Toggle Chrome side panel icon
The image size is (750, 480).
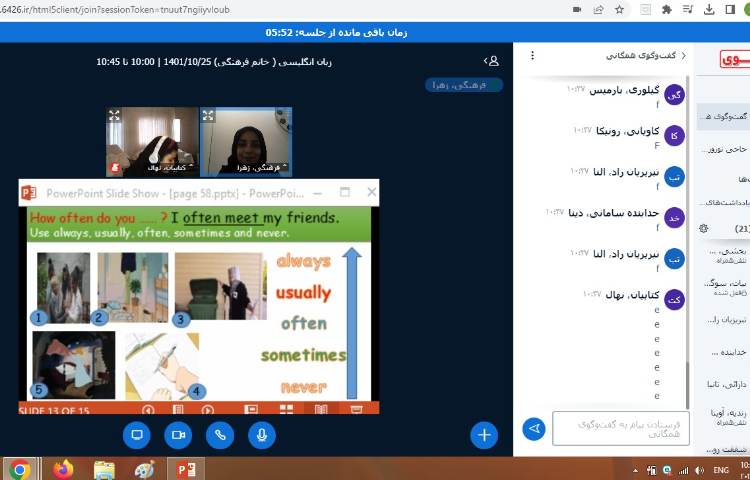730,10
